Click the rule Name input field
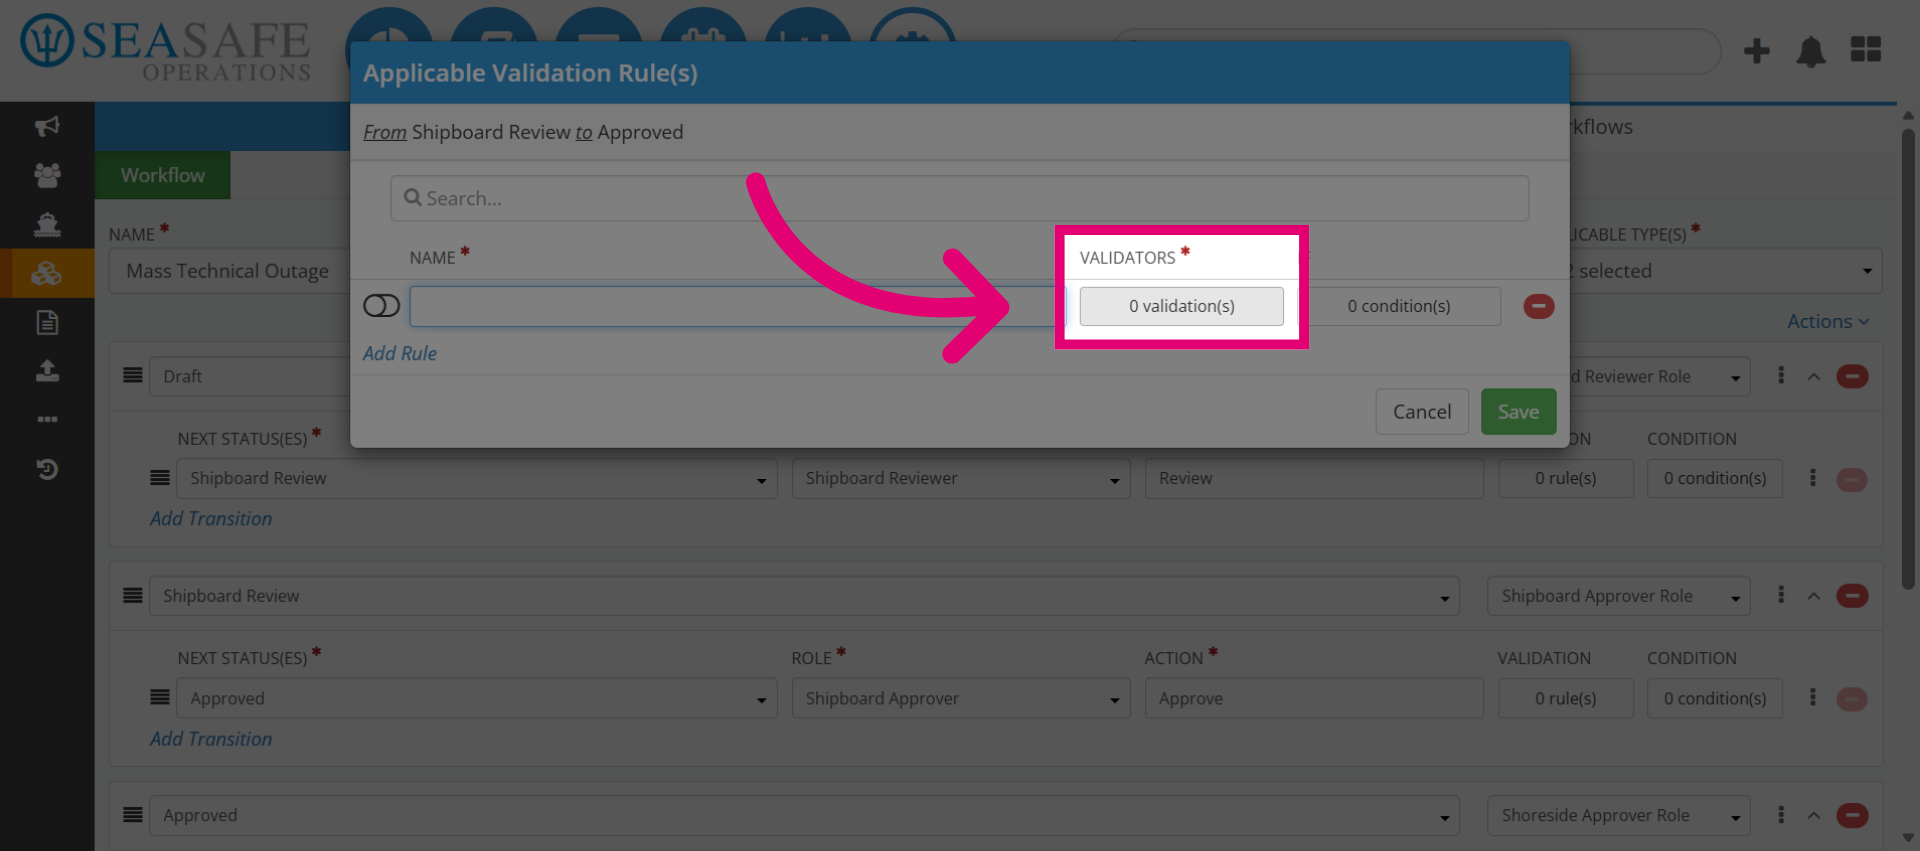 click(738, 306)
